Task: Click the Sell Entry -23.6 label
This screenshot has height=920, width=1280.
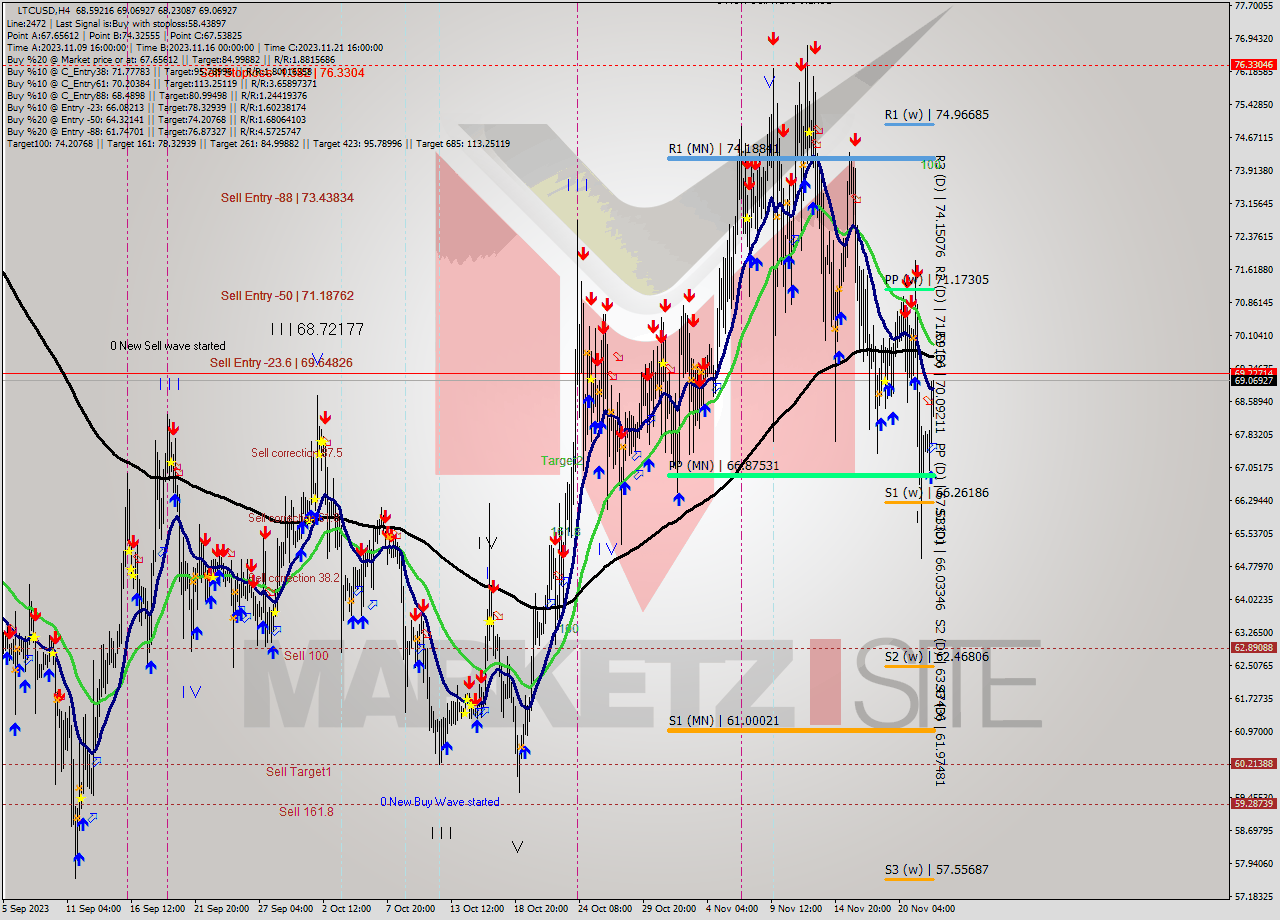Action: 281,363
